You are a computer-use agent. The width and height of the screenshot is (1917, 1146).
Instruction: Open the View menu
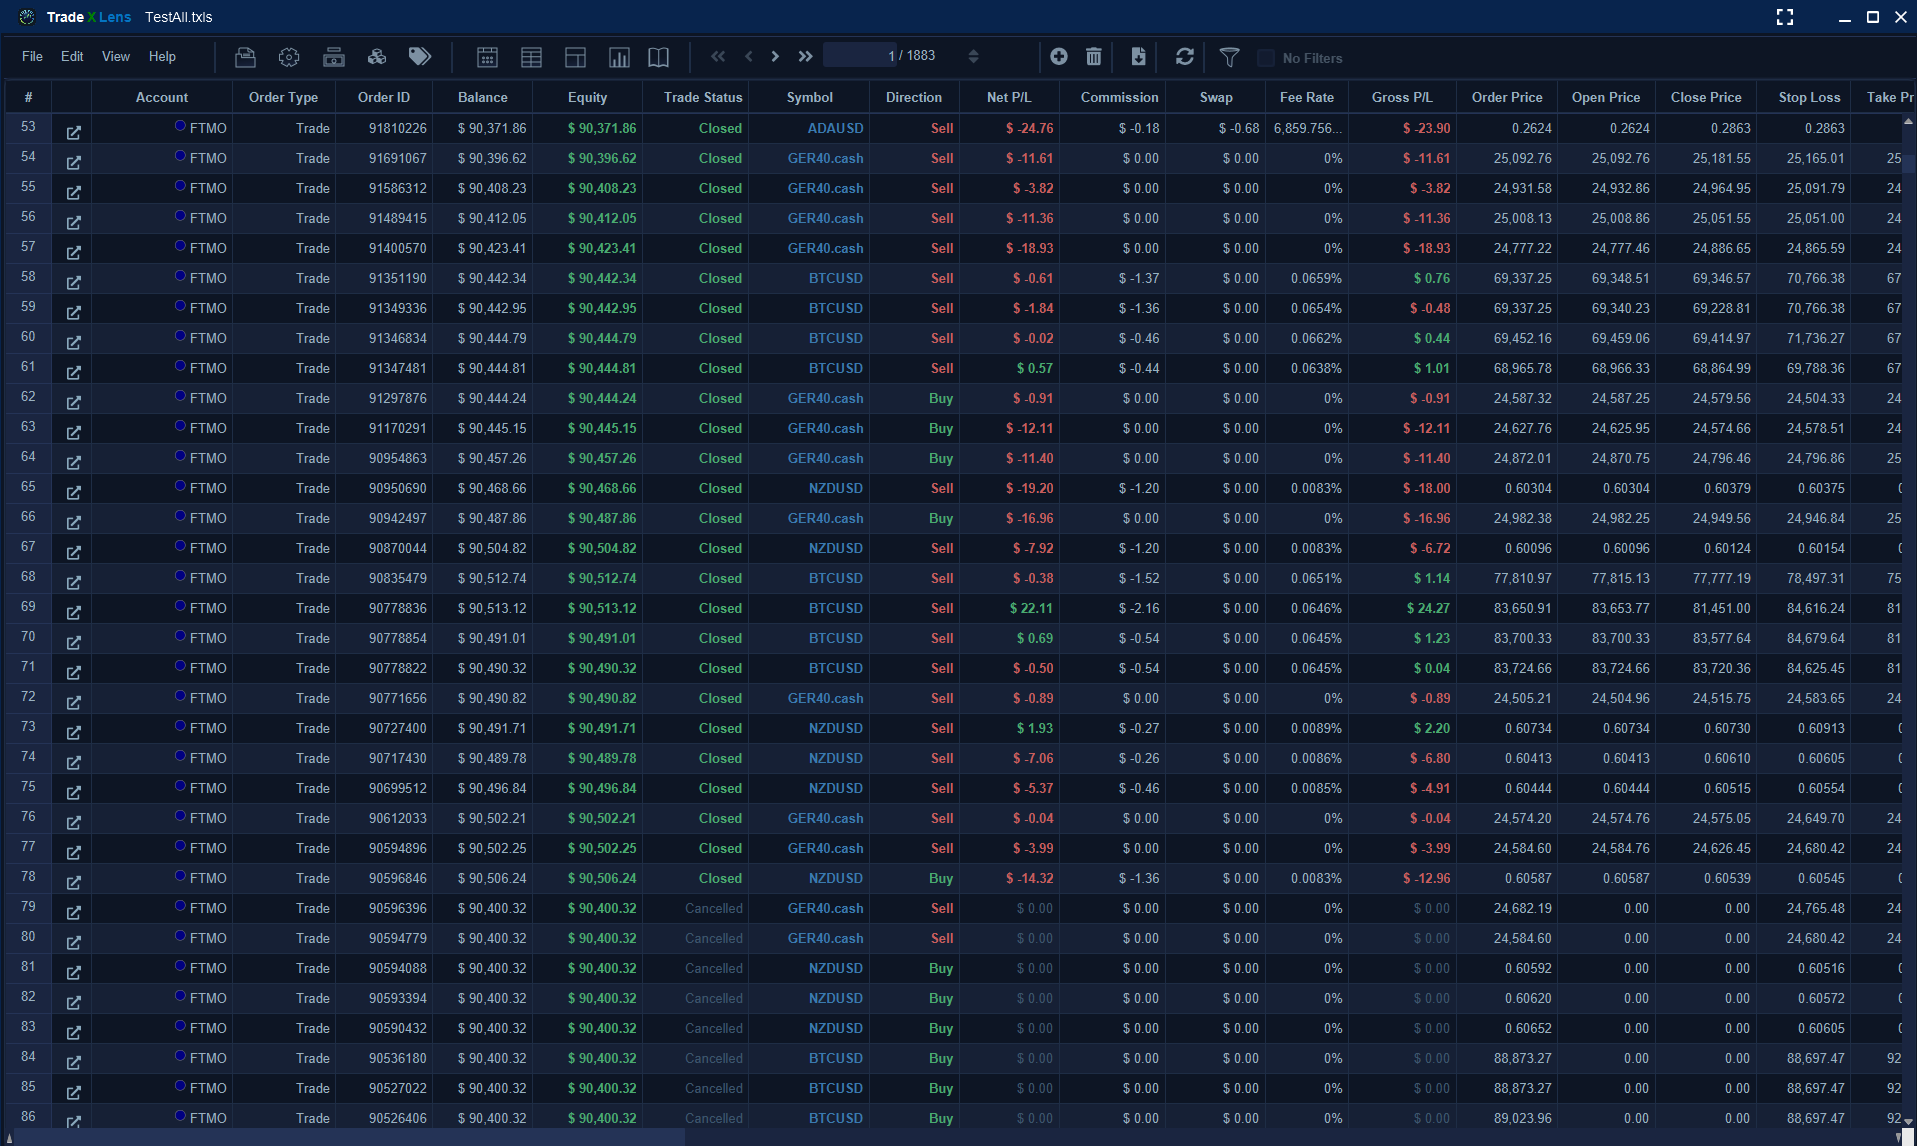coord(115,57)
